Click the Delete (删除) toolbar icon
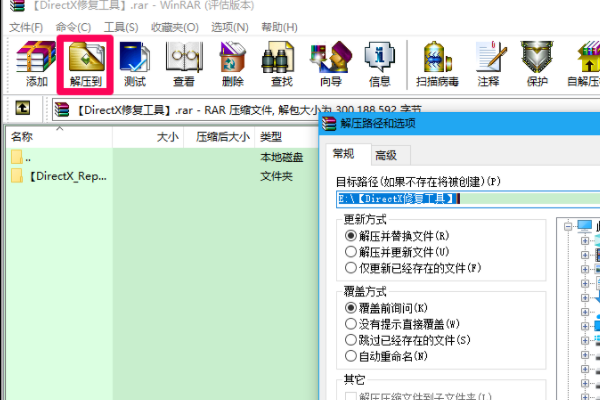 click(232, 64)
